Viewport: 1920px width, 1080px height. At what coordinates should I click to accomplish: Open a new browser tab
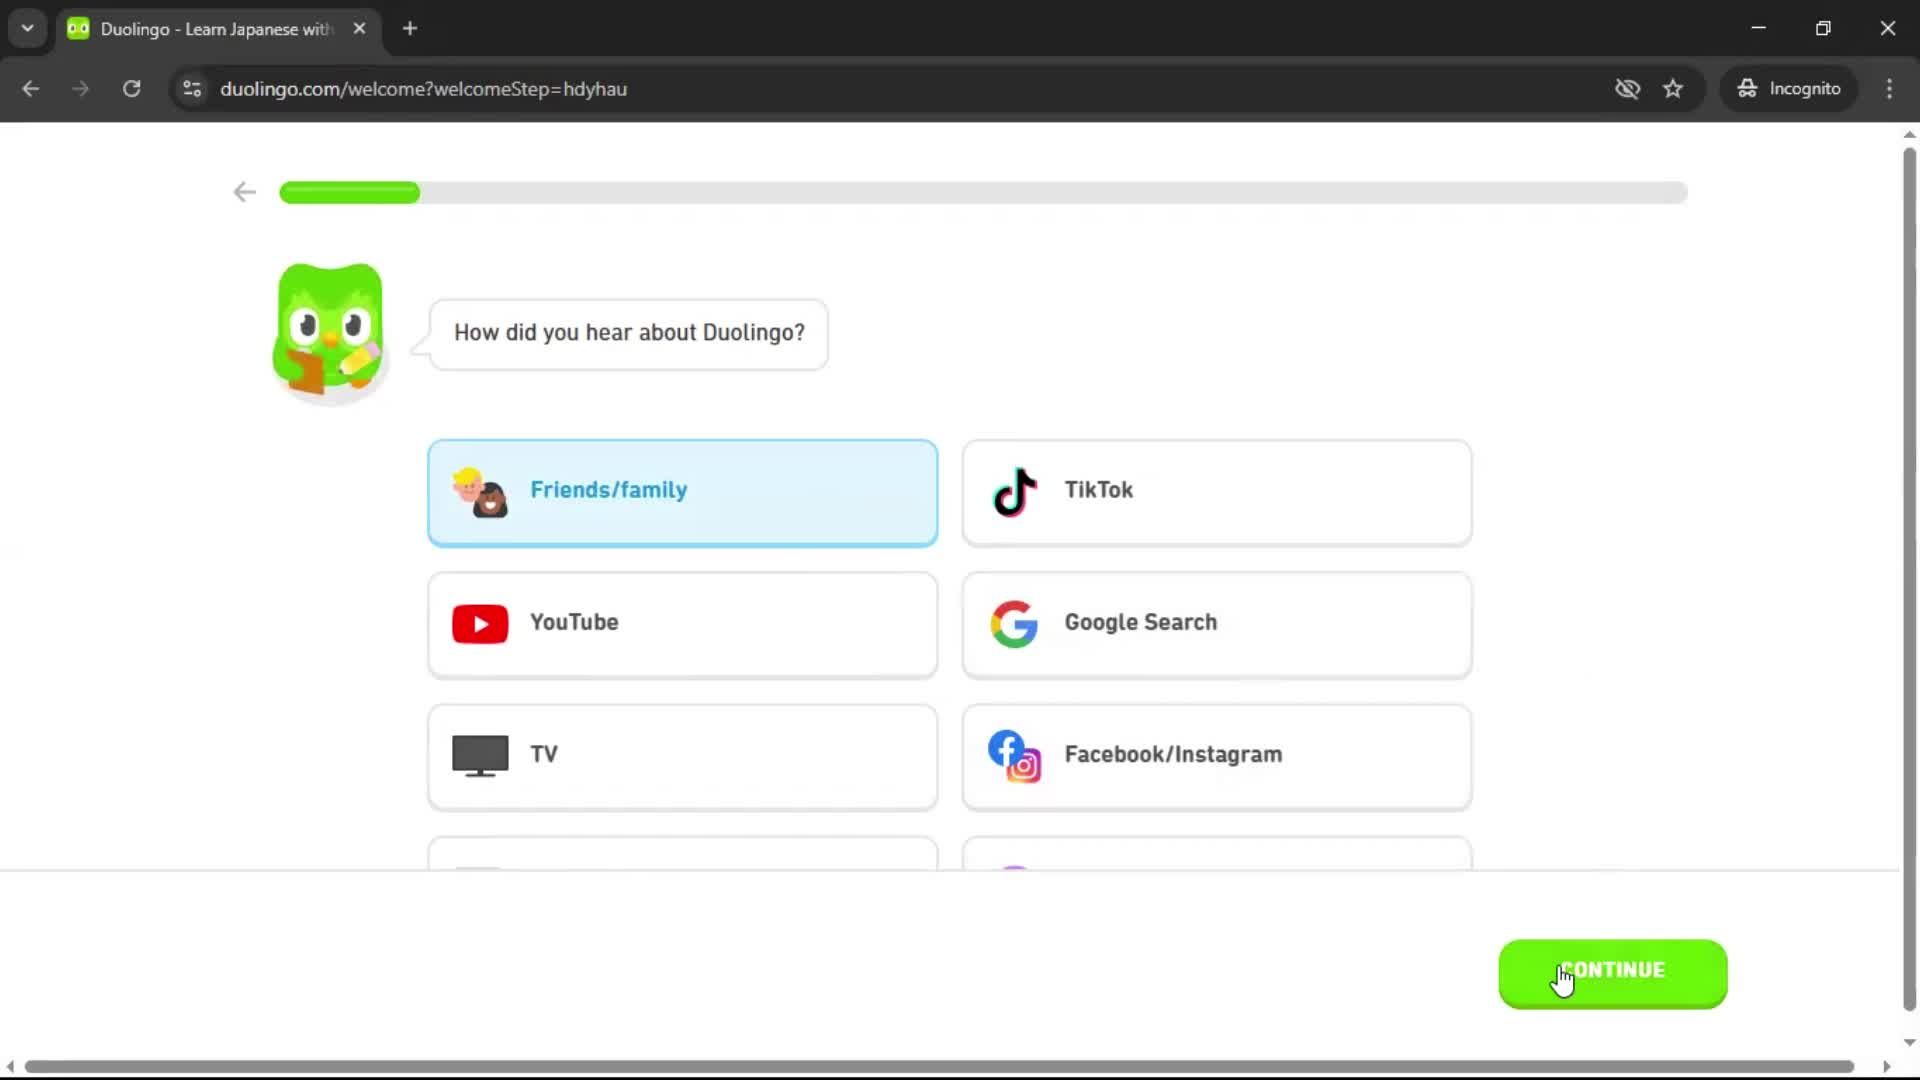point(409,28)
